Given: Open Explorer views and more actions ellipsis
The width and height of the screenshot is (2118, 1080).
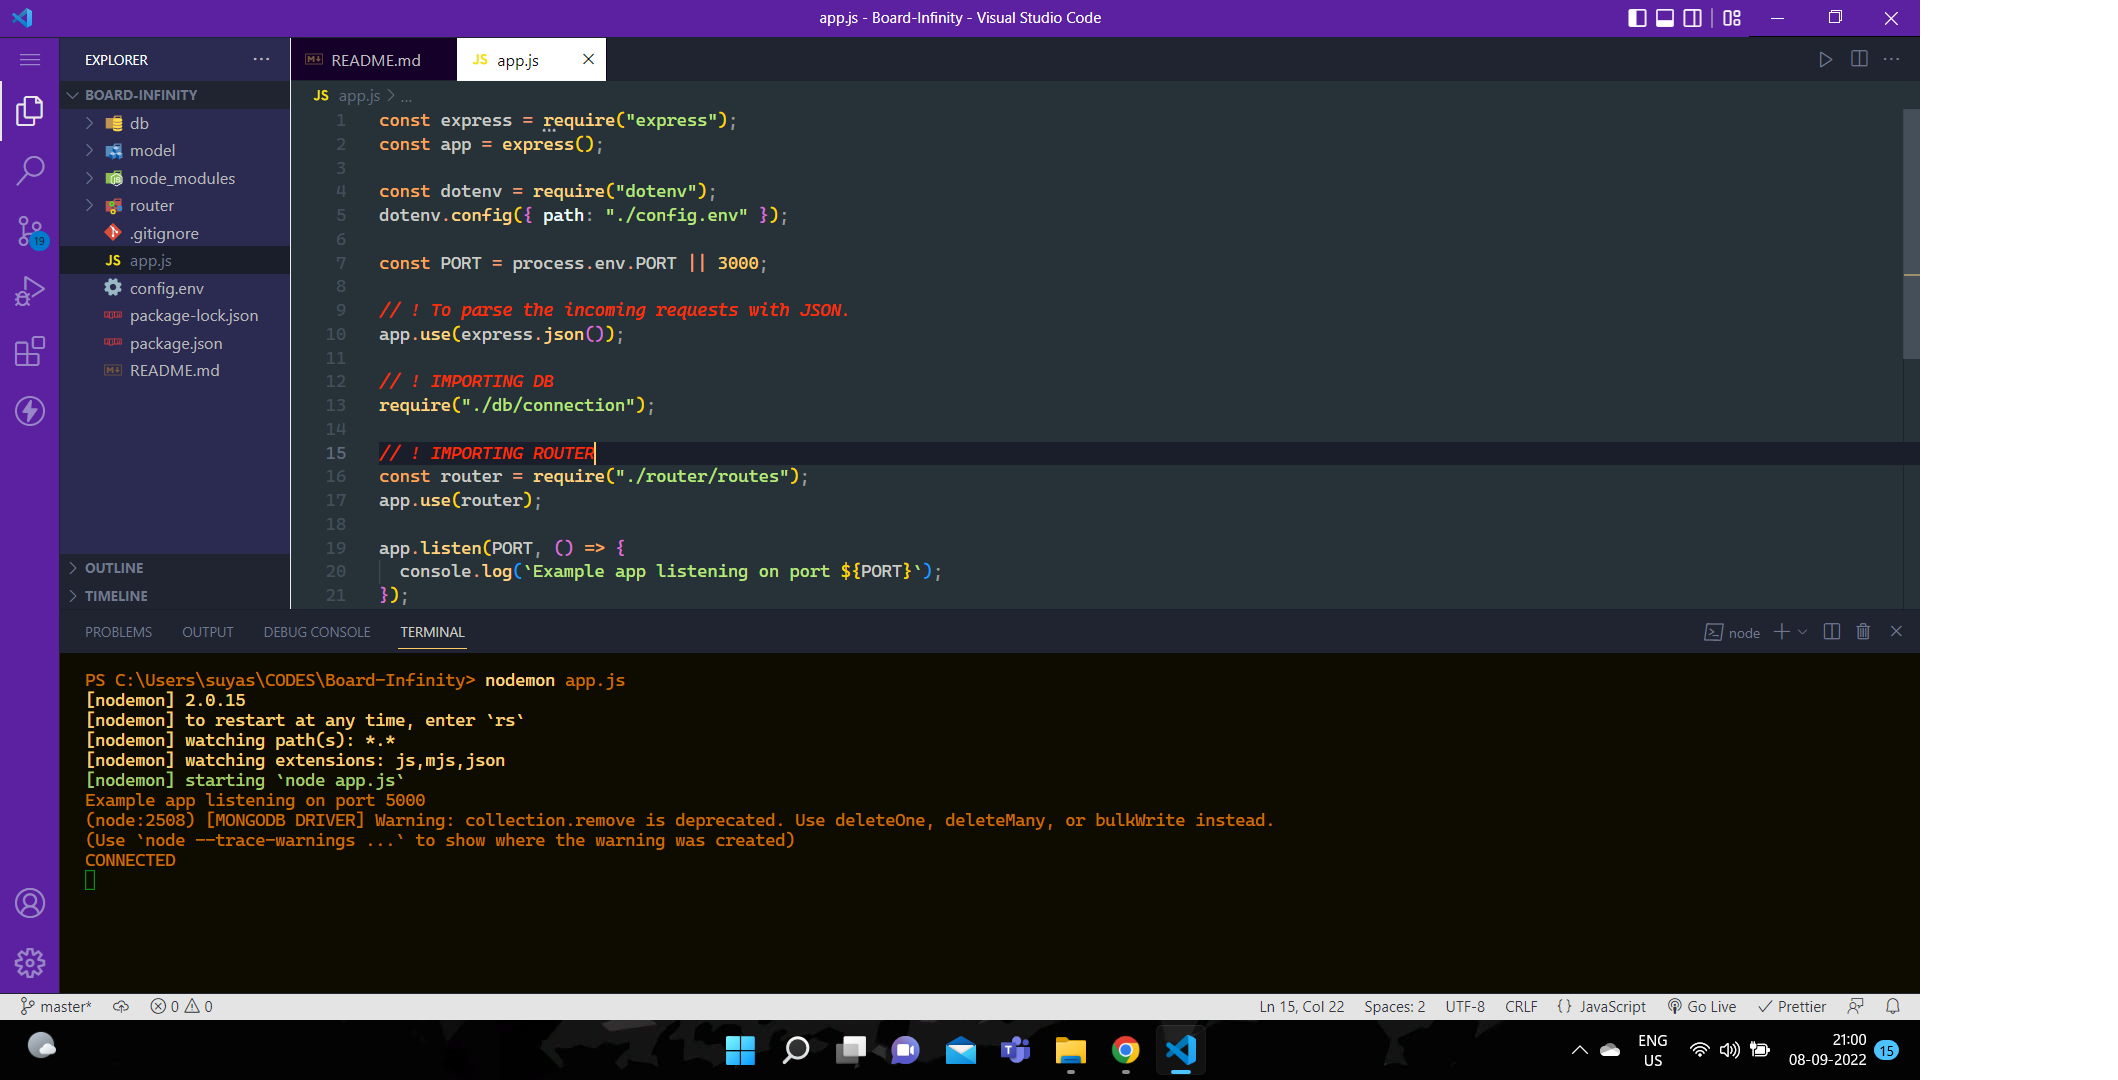Looking at the screenshot, I should pos(261,59).
